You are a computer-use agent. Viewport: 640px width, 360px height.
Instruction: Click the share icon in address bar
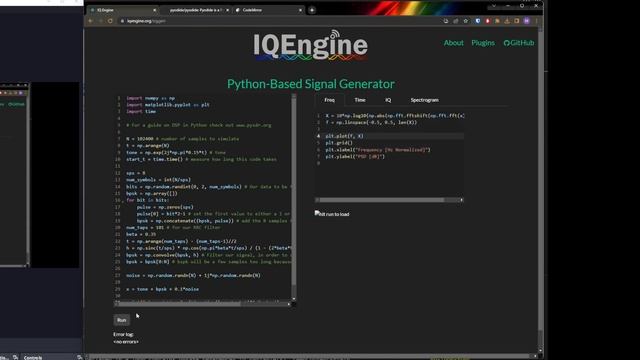[456, 21]
